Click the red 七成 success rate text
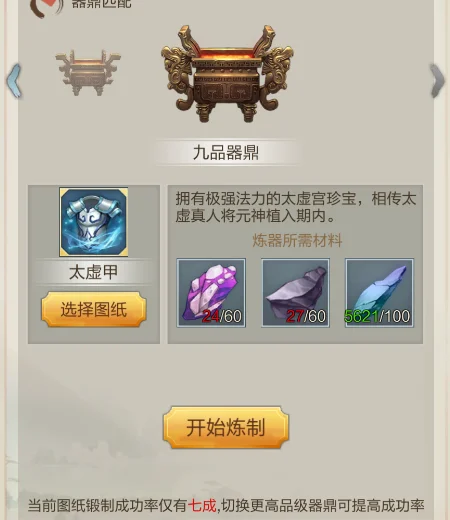This screenshot has width=450, height=520. (x=202, y=505)
